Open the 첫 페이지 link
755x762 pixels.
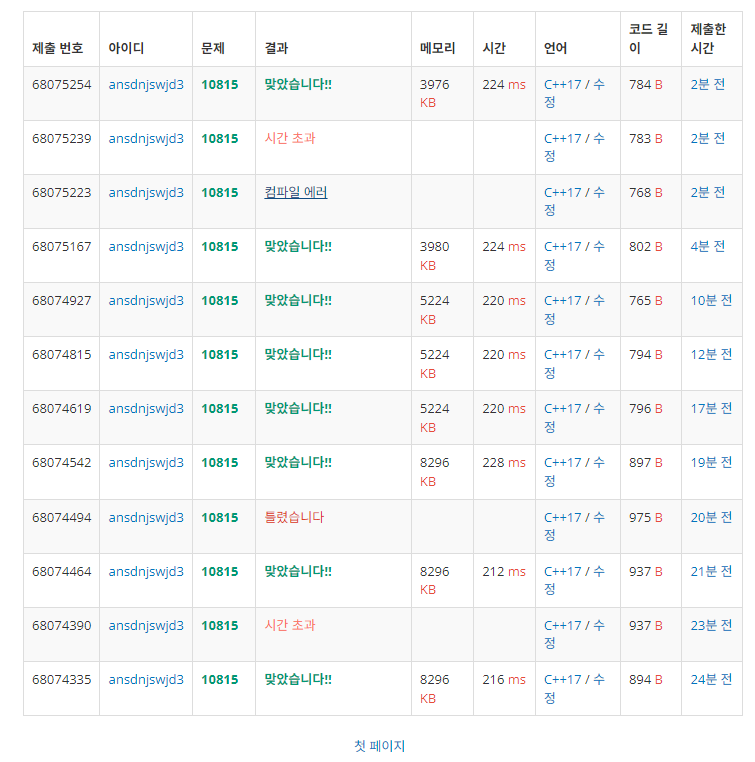[379, 745]
